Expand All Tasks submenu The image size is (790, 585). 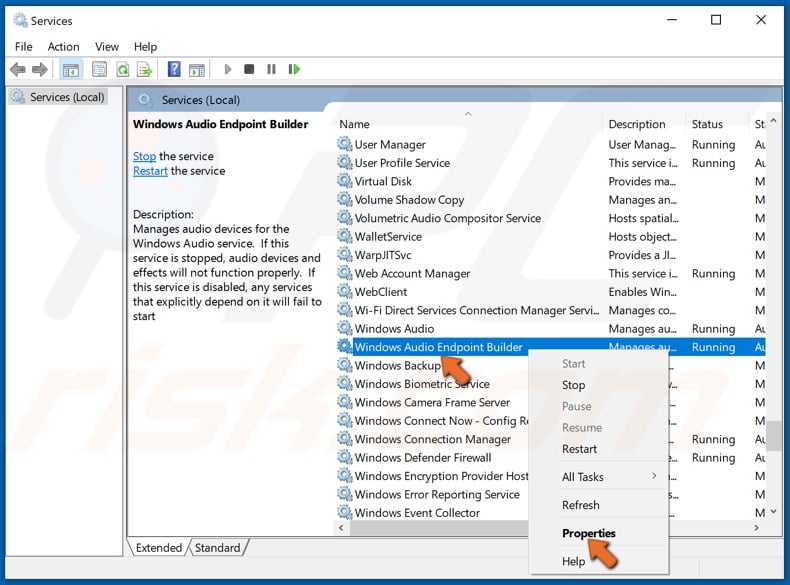[x=599, y=477]
